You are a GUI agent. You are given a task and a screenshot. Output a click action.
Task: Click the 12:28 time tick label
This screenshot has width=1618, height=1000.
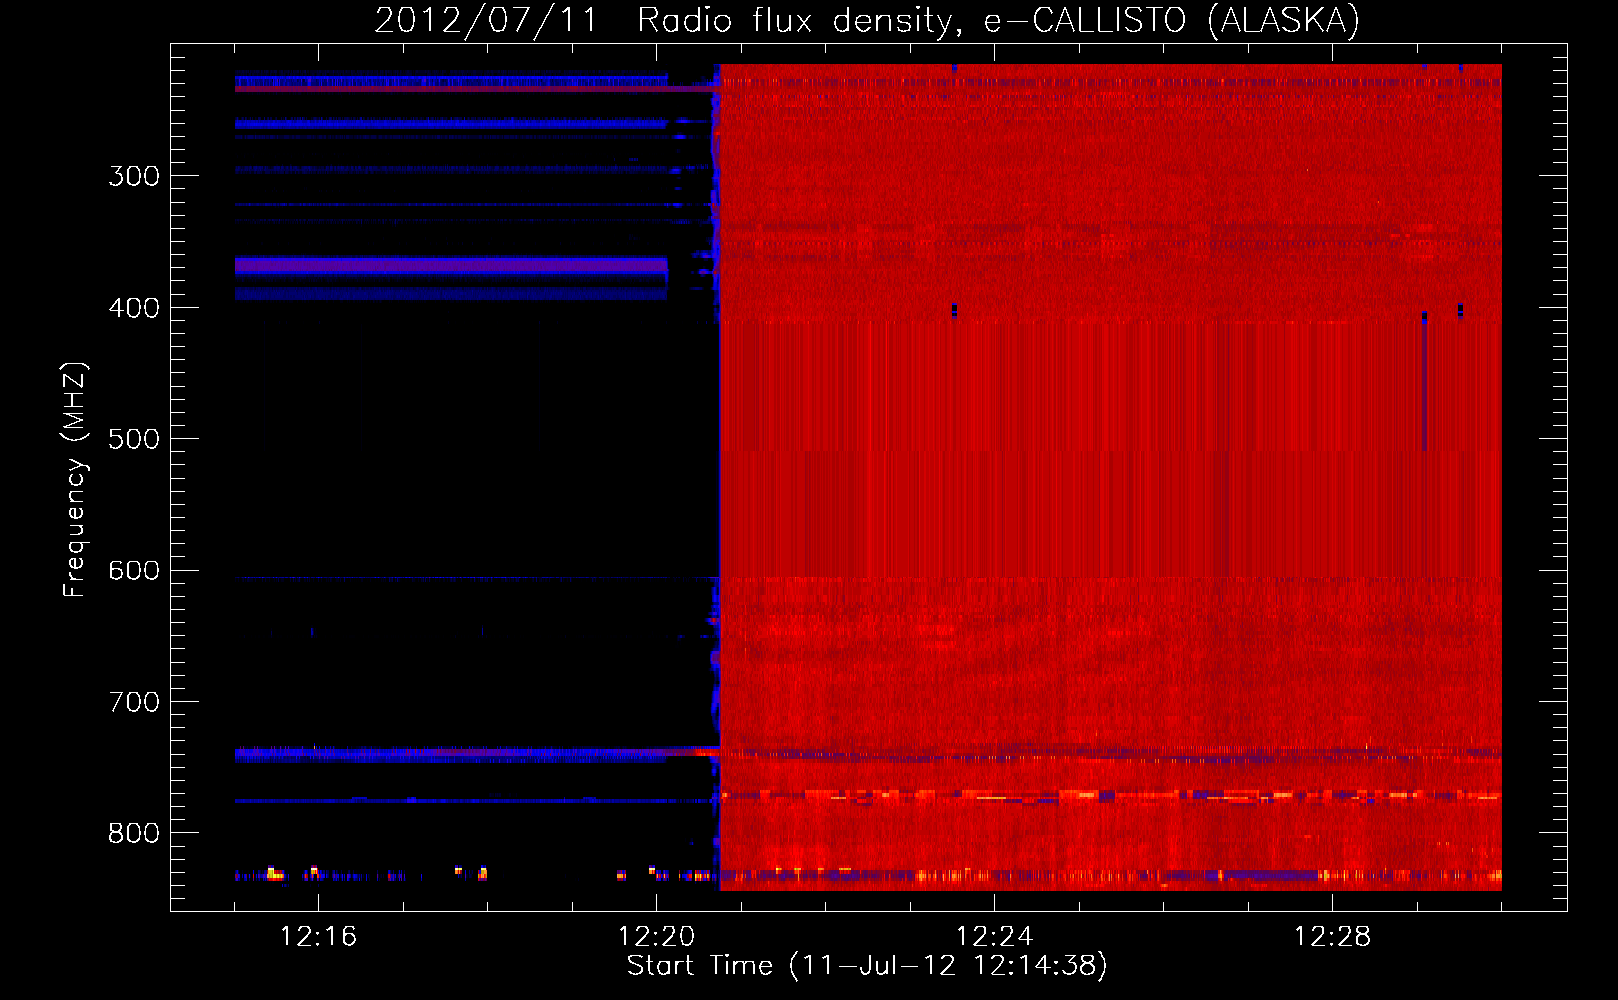click(x=1332, y=937)
